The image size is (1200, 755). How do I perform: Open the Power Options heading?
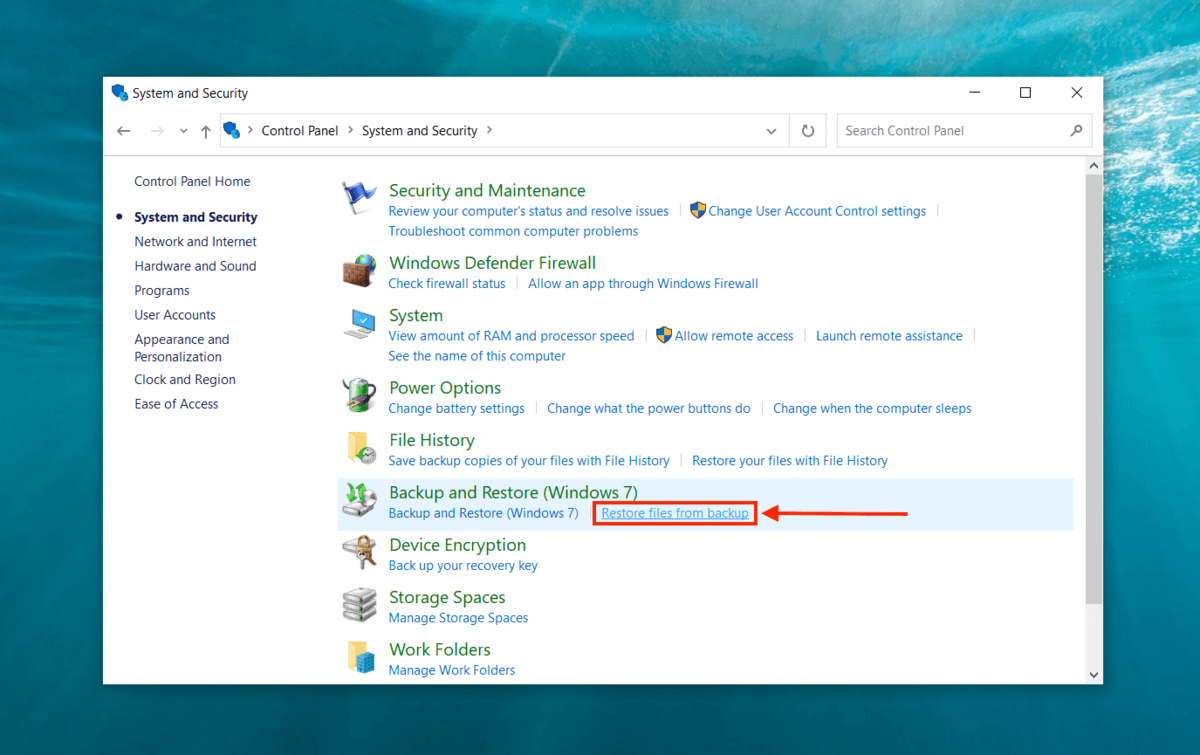(445, 388)
